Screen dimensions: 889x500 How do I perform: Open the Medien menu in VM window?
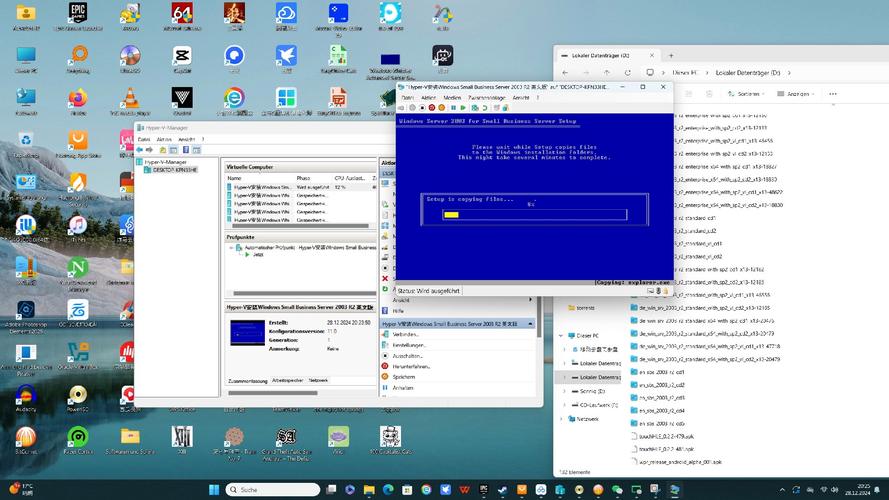(x=452, y=98)
